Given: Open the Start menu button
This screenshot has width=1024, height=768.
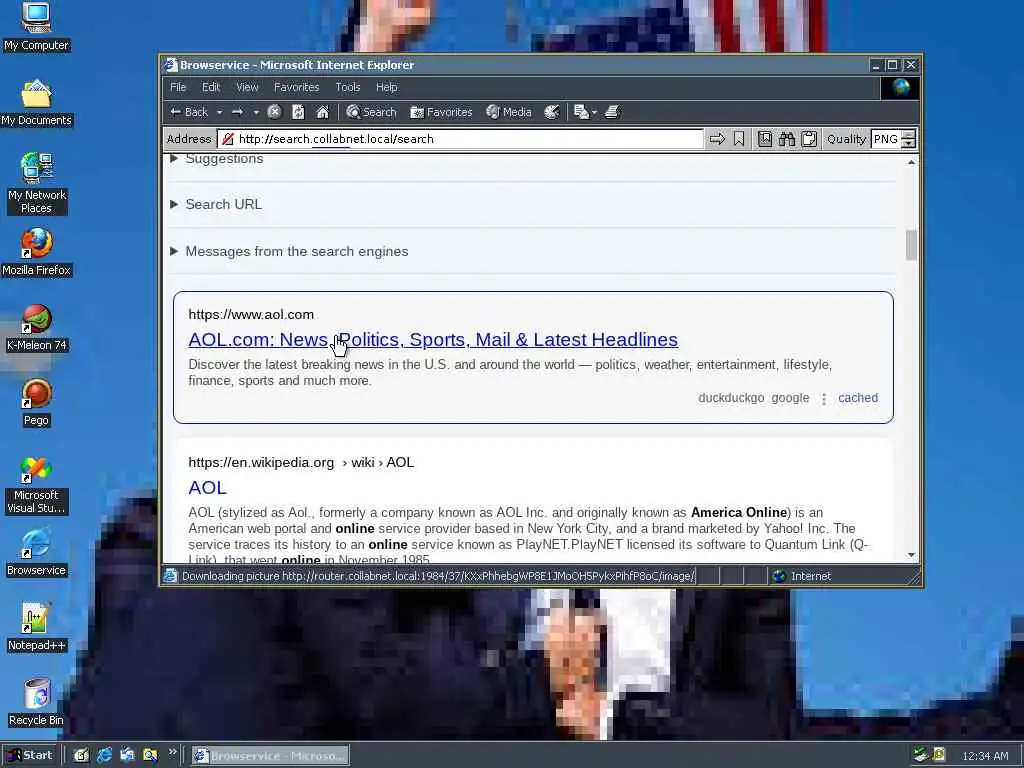Looking at the screenshot, I should click(x=31, y=755).
